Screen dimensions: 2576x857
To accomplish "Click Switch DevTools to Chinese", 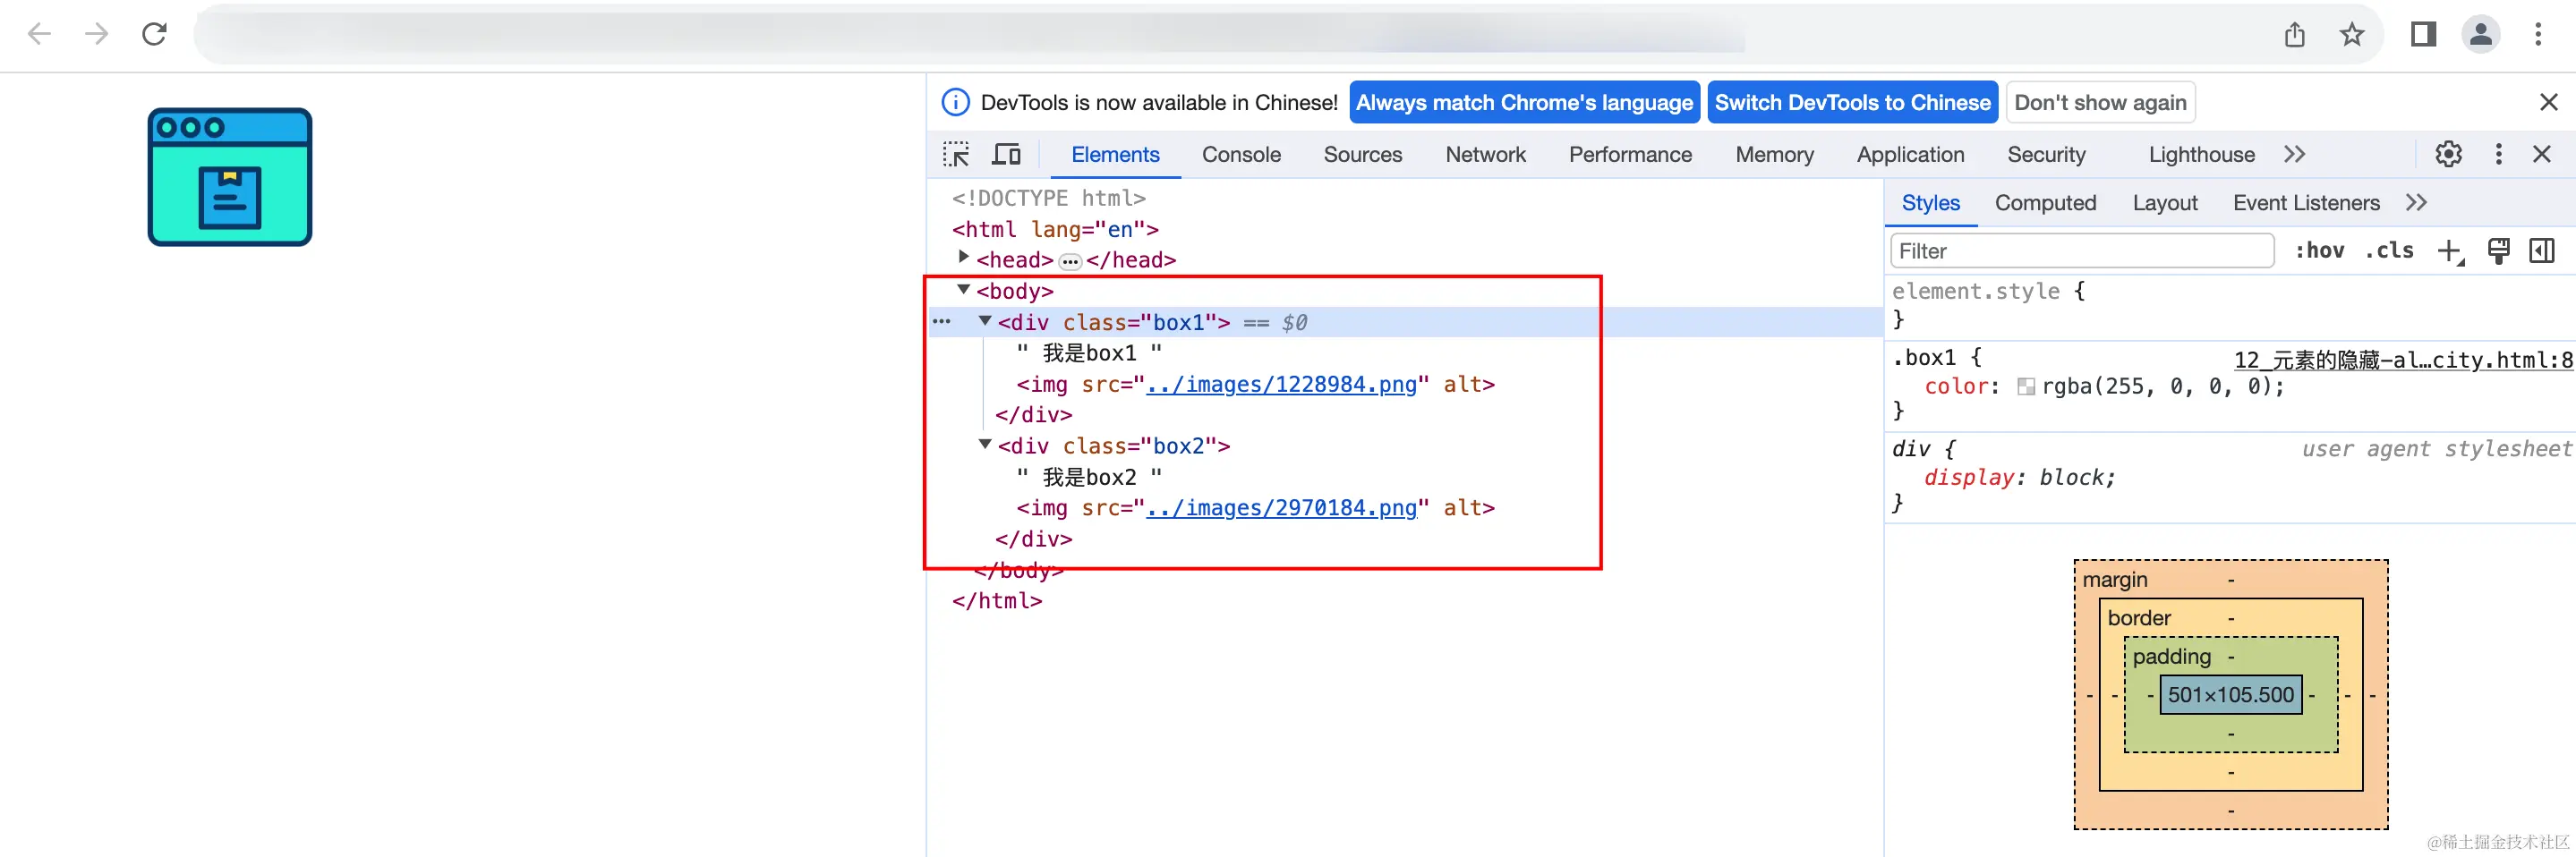I will (1852, 102).
